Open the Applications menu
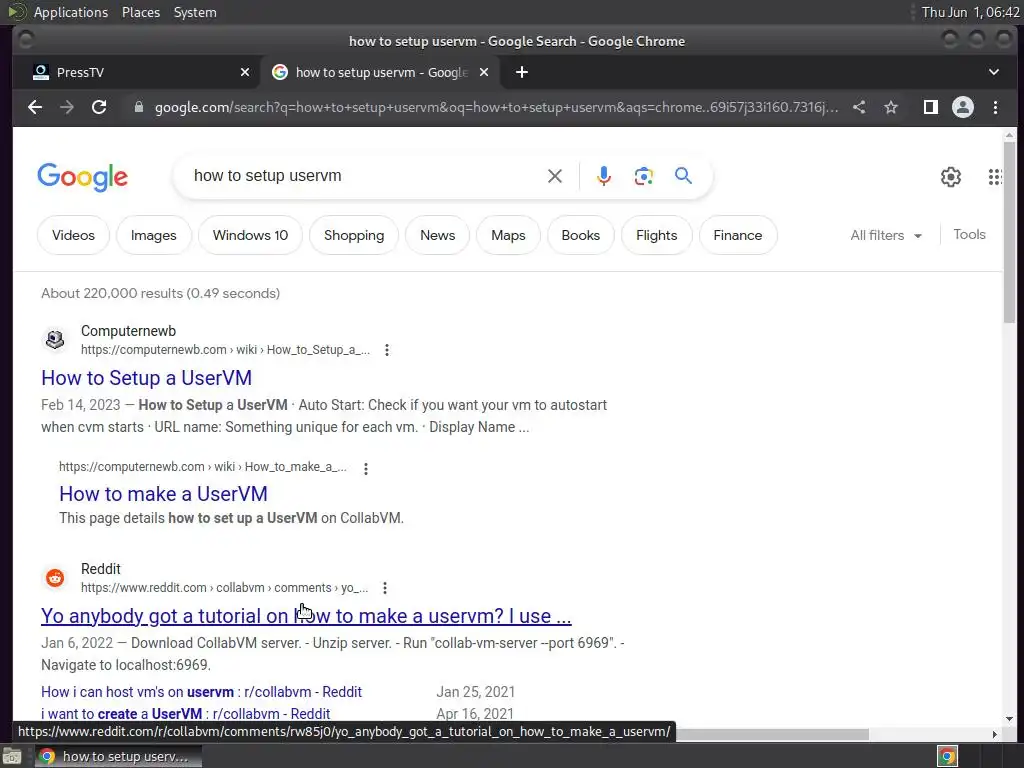The image size is (1024, 768). point(71,12)
